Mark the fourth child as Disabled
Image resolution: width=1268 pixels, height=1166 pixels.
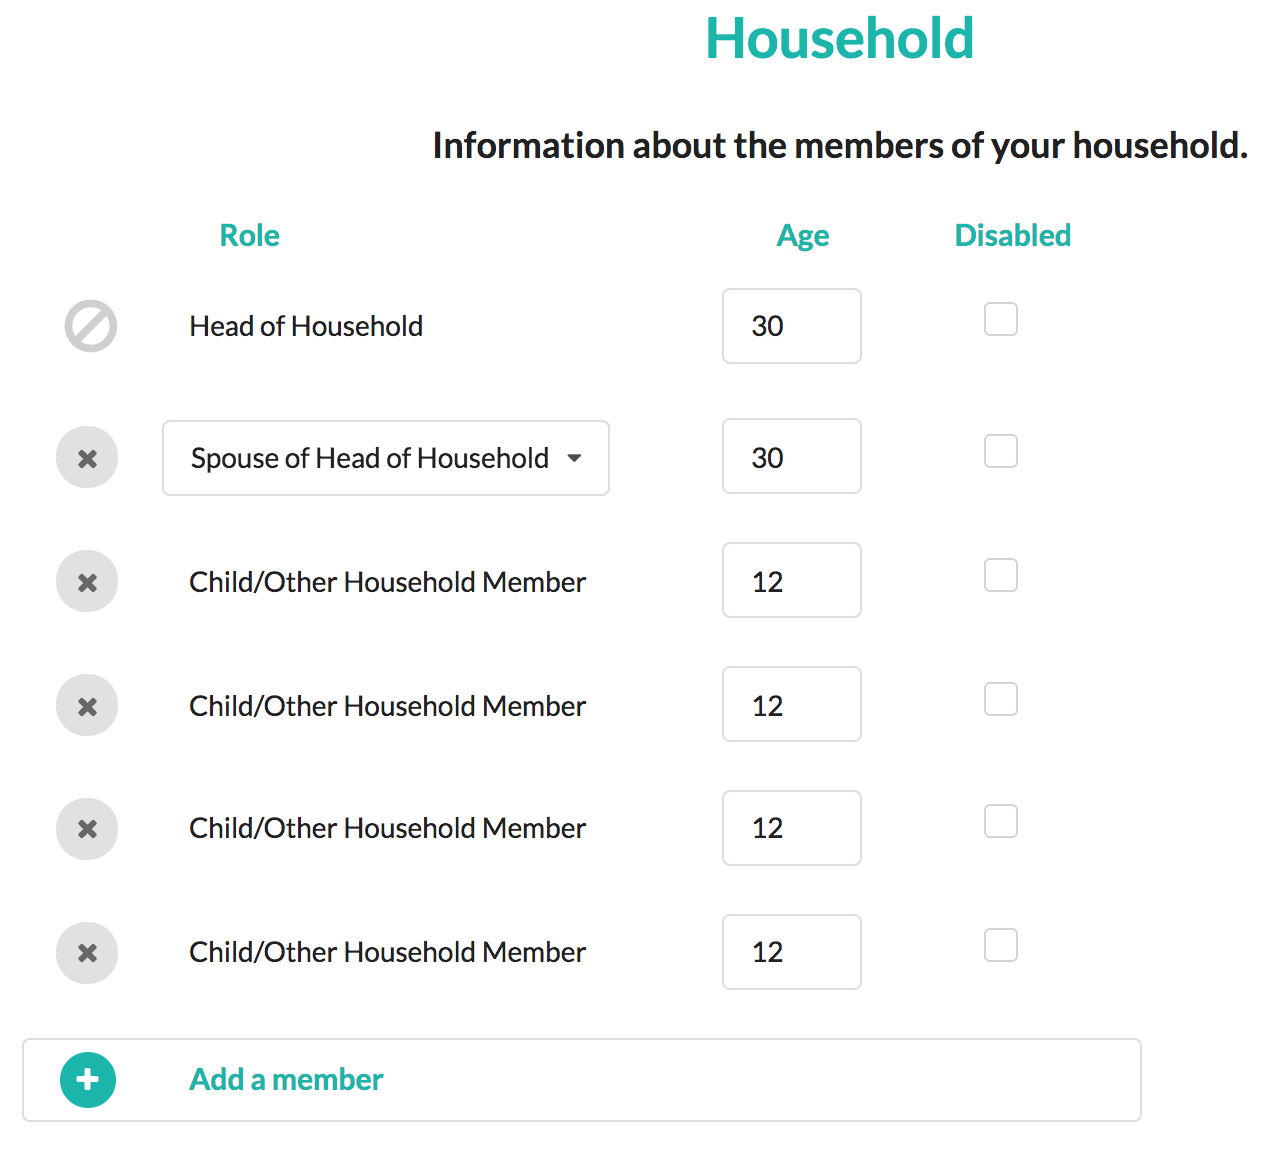pos(1001,946)
